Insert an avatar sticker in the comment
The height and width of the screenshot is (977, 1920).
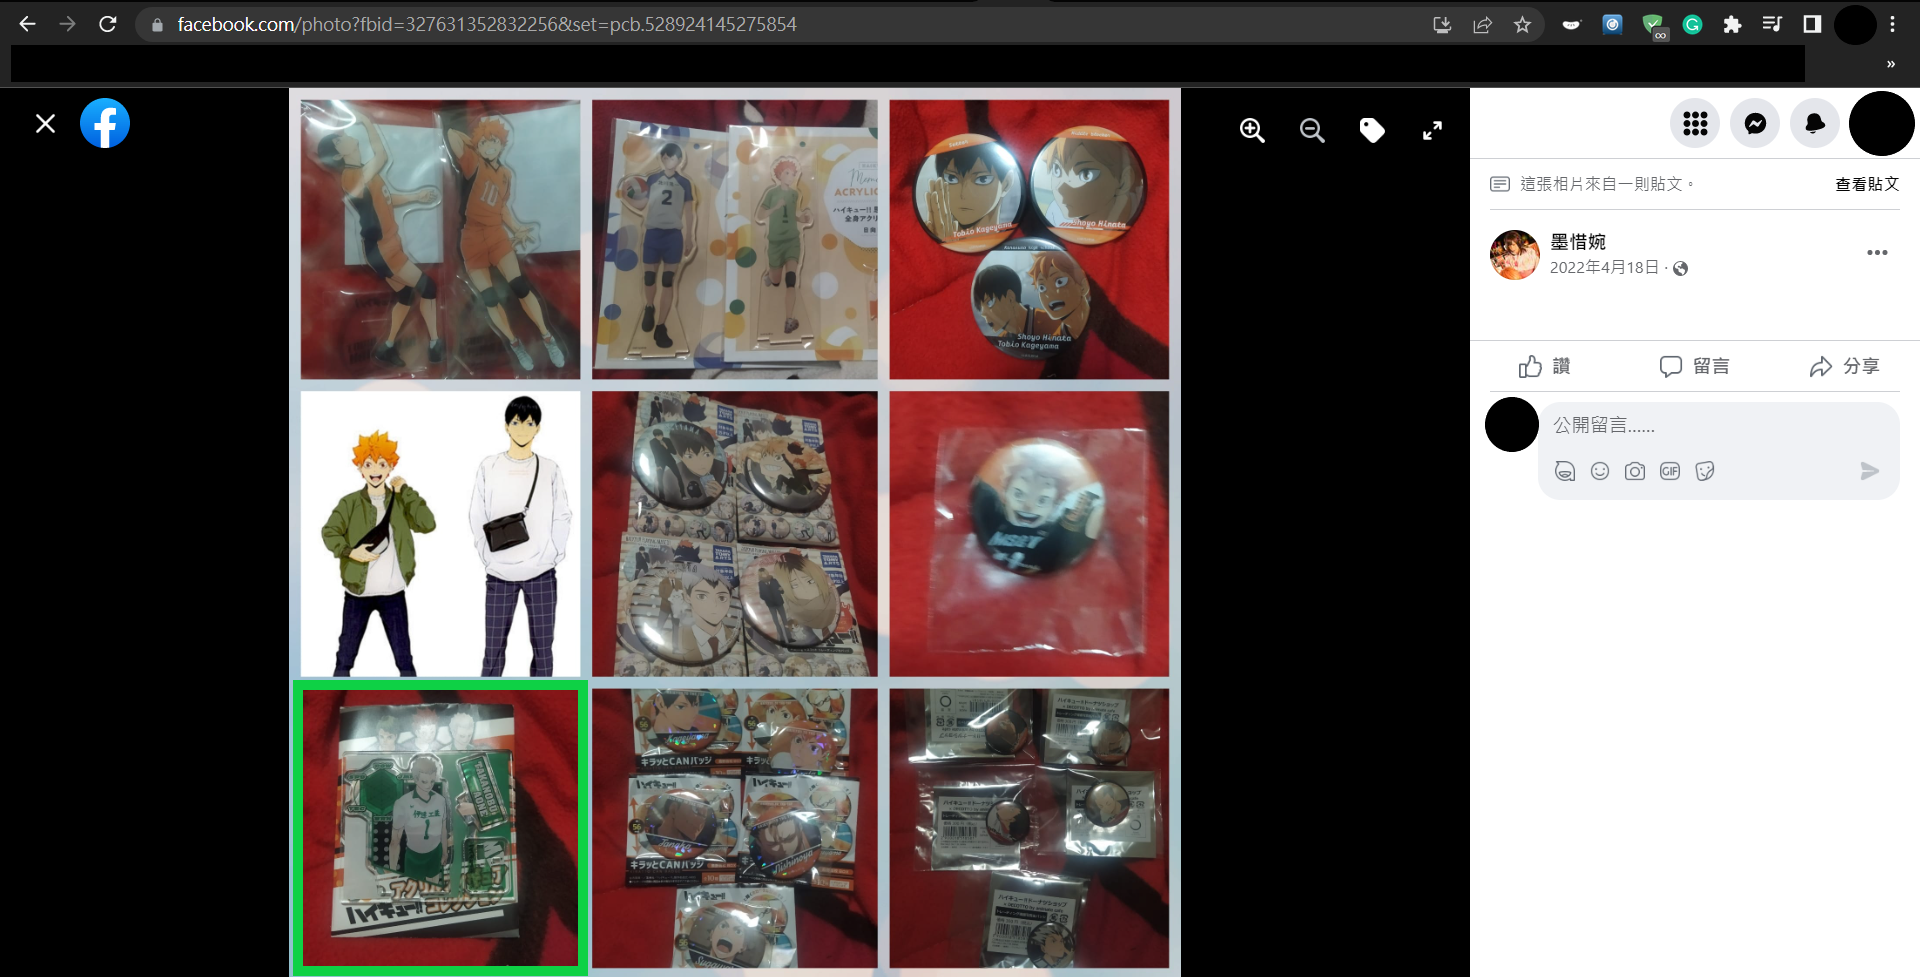click(x=1565, y=471)
